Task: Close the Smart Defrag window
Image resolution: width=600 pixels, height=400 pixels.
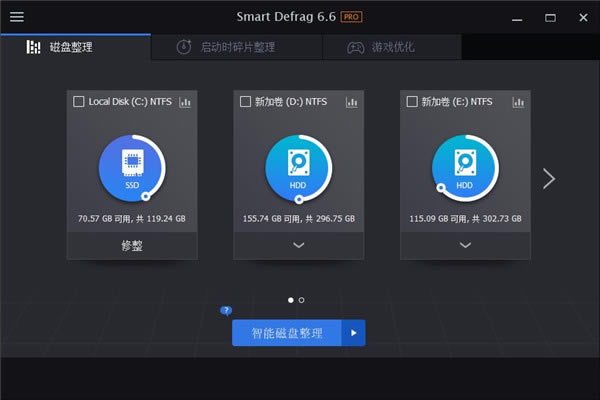Action: tap(583, 18)
